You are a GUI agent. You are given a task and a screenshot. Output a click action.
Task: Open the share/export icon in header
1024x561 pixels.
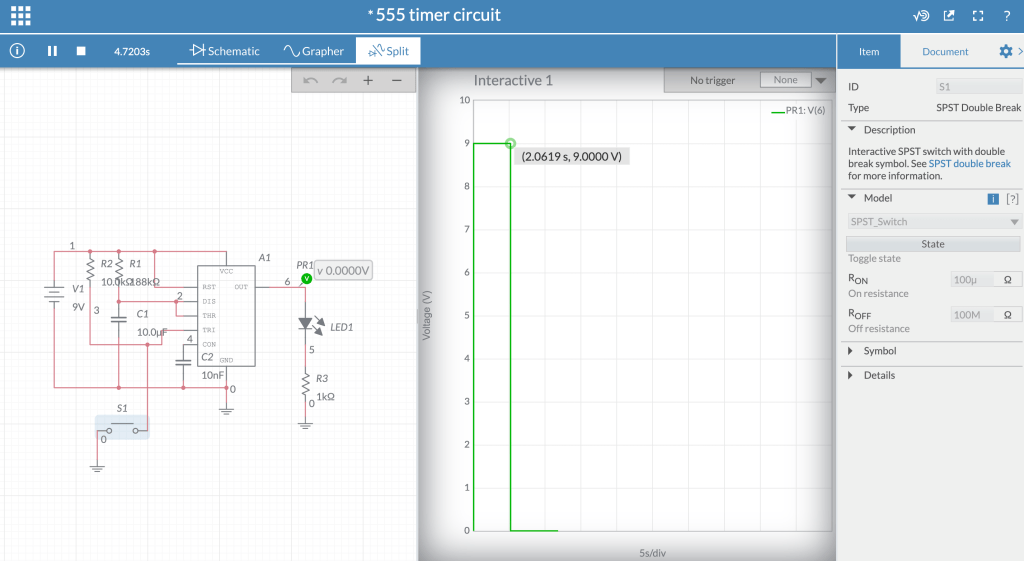(x=949, y=16)
